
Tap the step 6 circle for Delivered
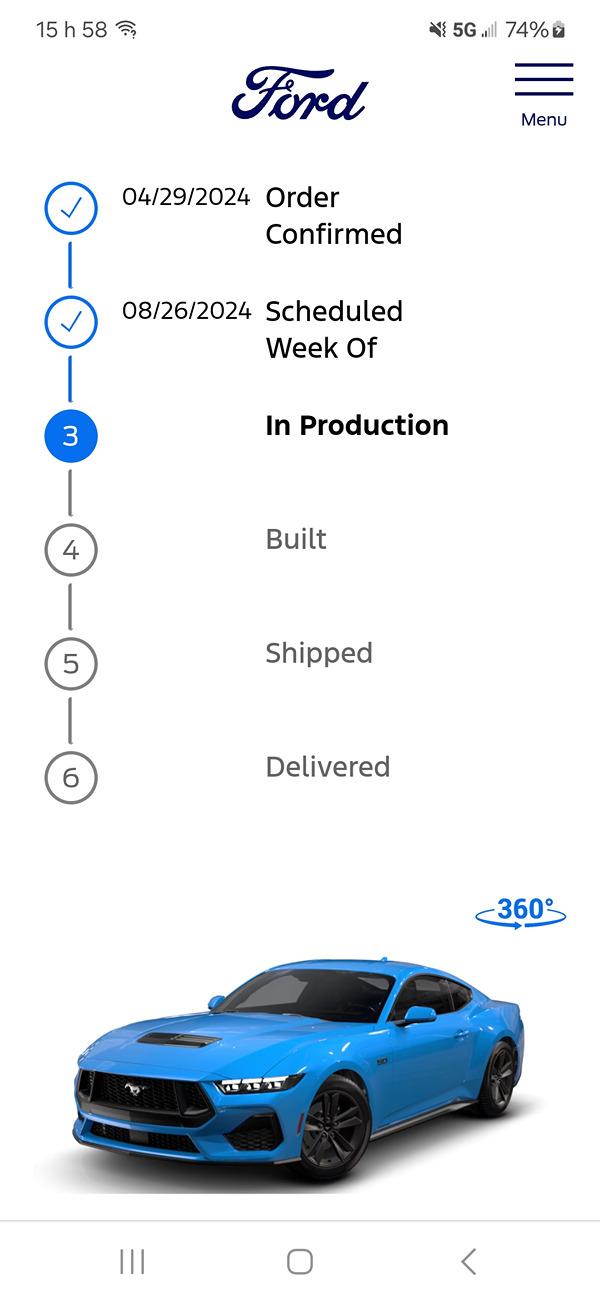click(71, 777)
